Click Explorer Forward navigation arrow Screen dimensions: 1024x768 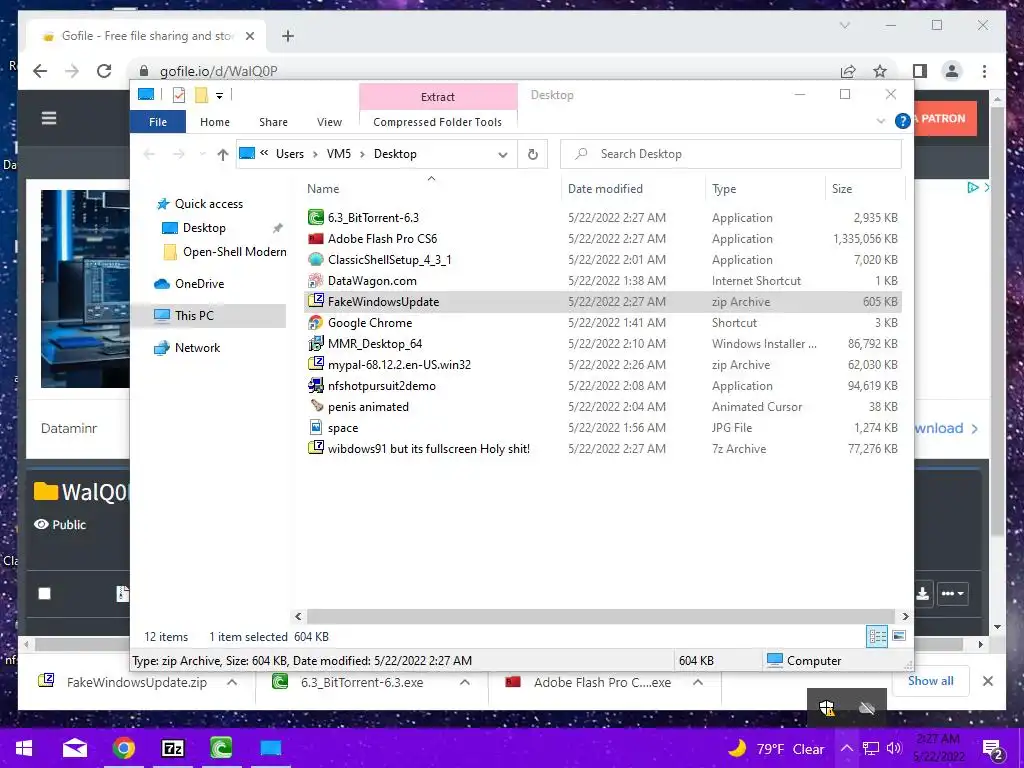point(178,154)
